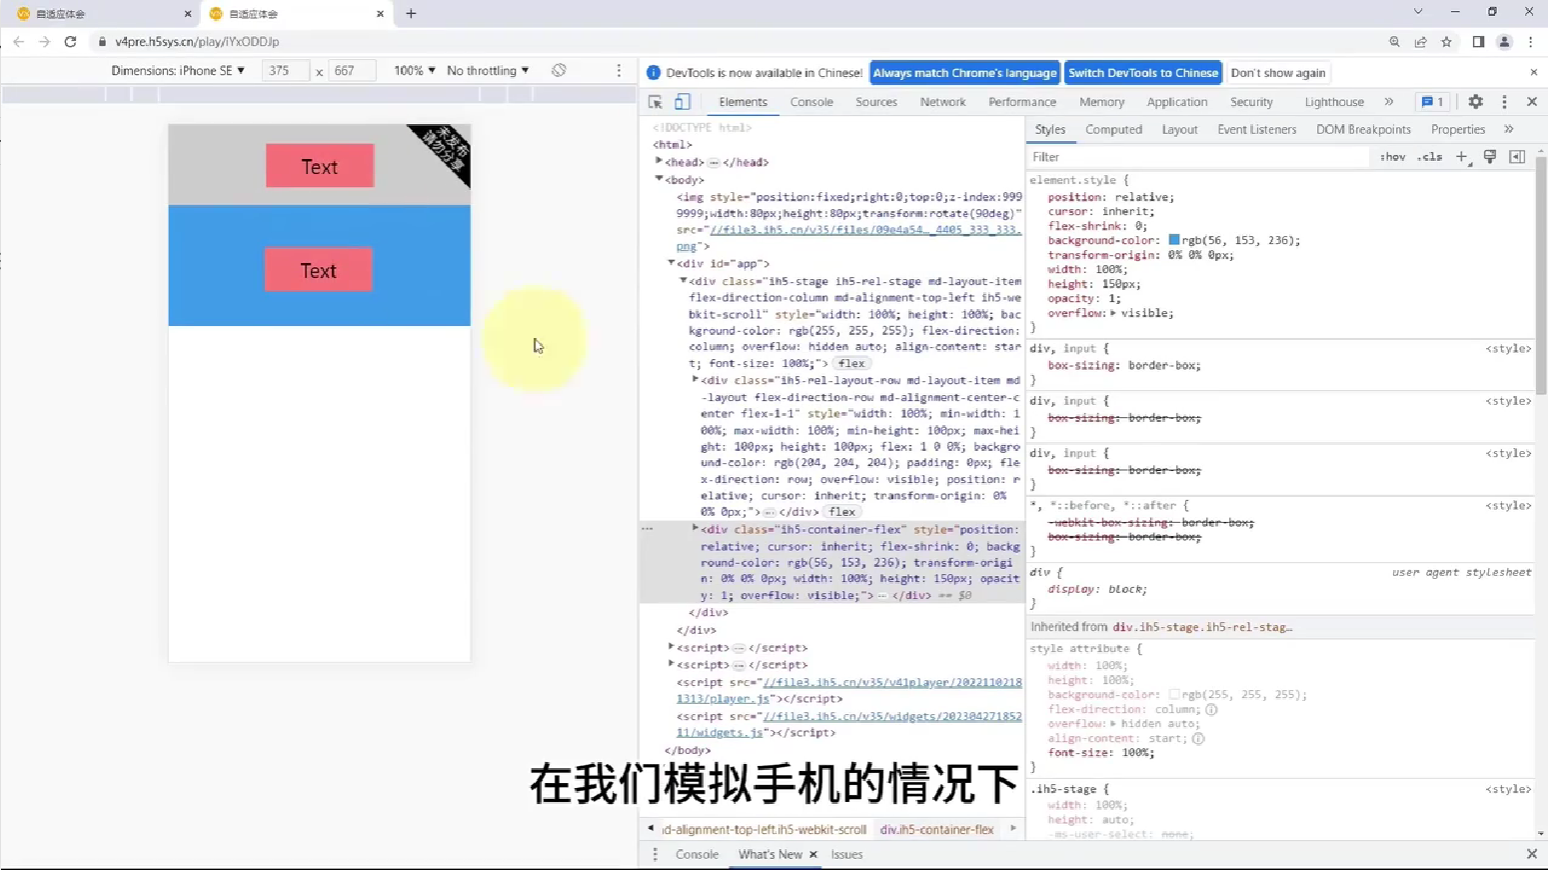Show more Styles sidebar tabs chevron
1548x870 pixels.
1509,129
